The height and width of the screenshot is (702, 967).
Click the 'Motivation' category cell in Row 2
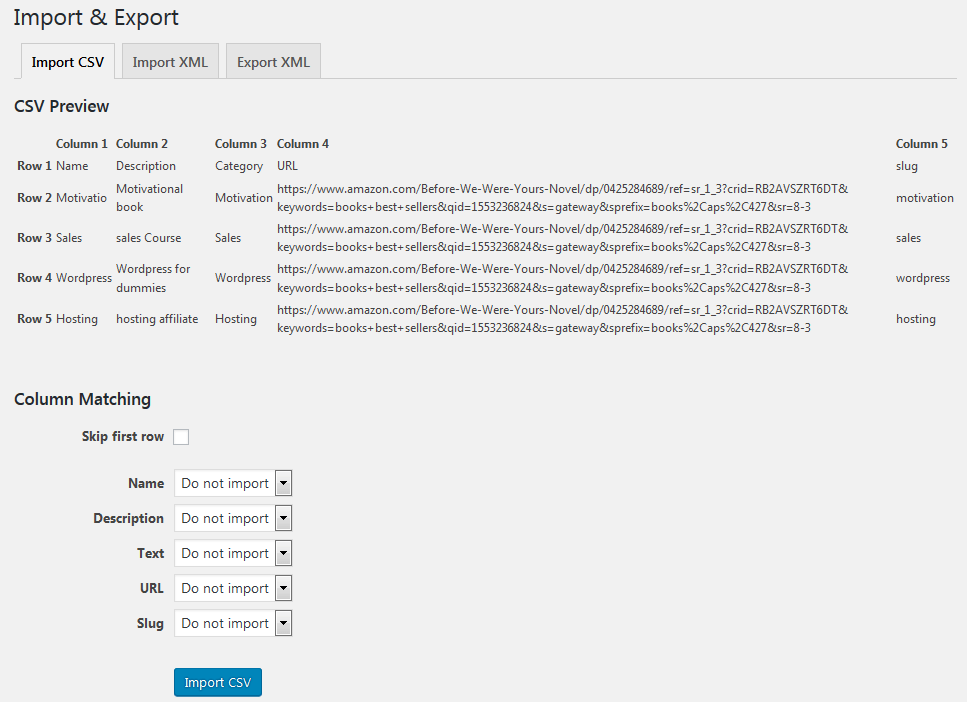click(244, 197)
